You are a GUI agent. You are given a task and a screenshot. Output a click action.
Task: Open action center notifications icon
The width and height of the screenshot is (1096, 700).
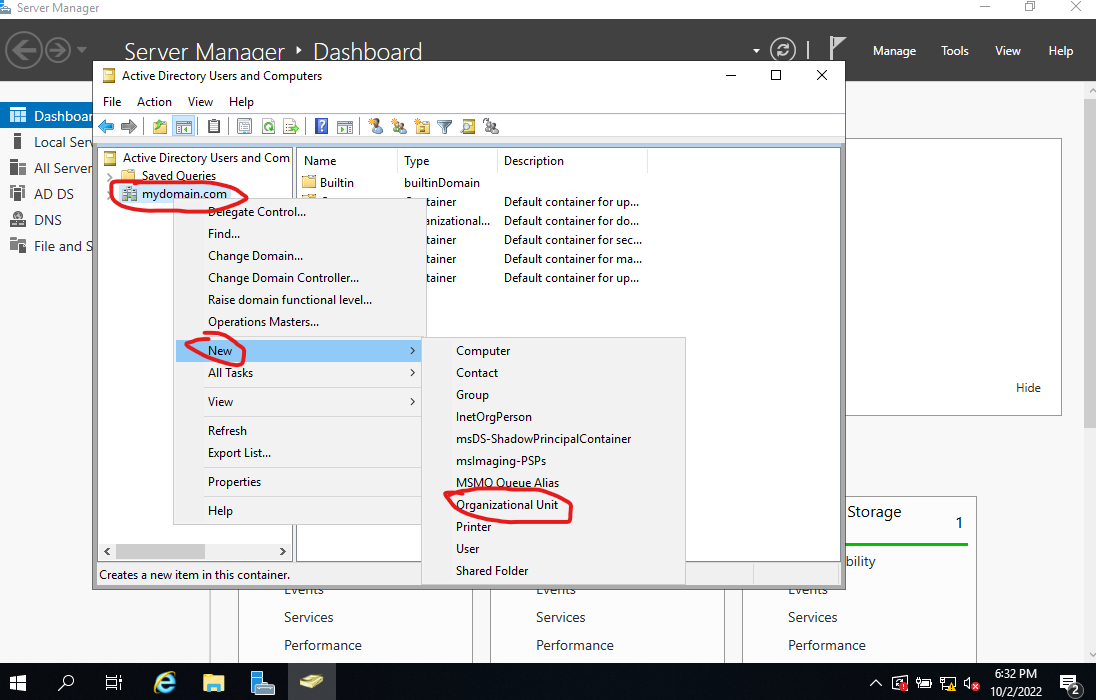click(1069, 684)
